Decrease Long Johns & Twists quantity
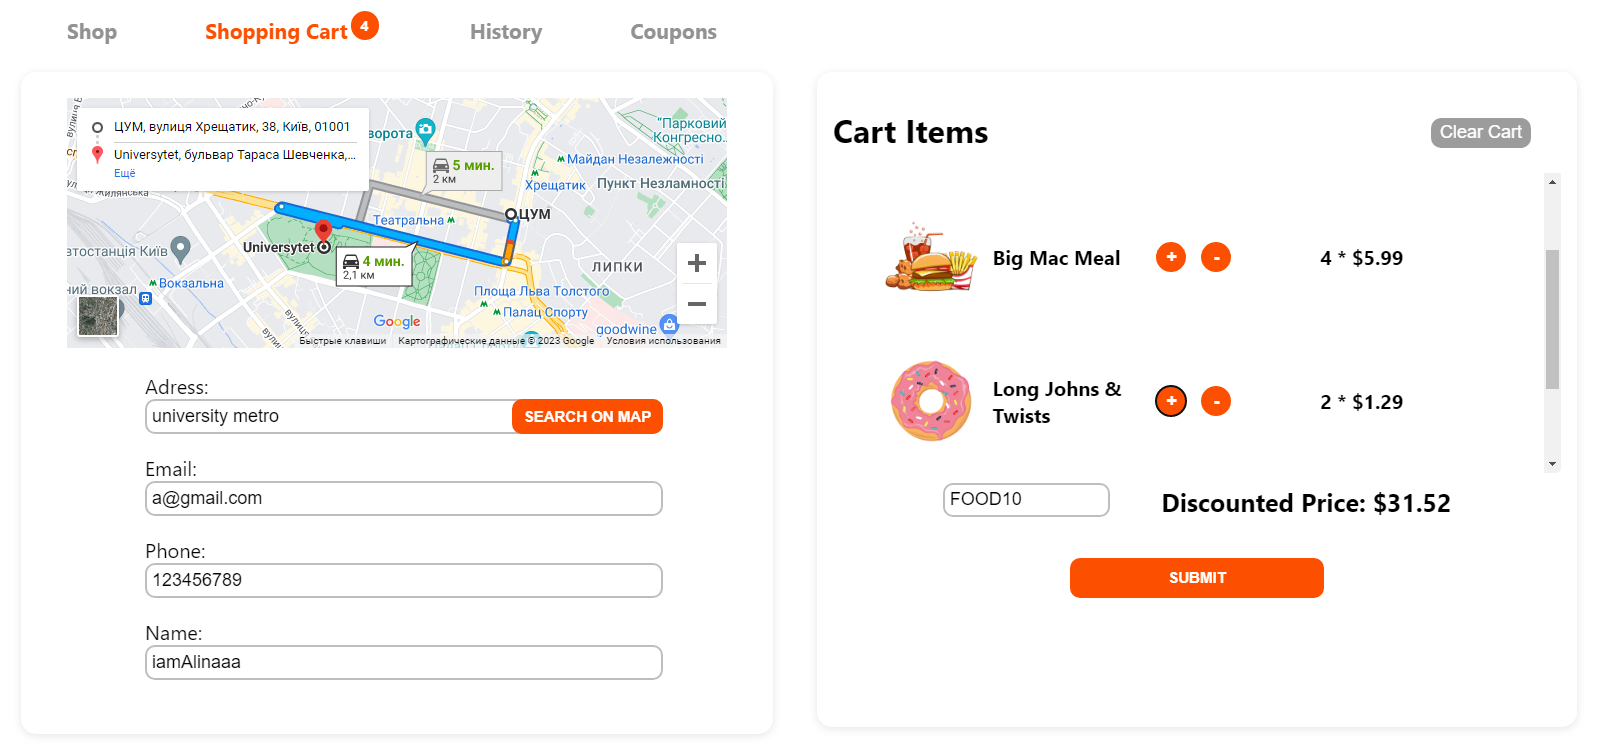Viewport: 1599px width, 752px height. [x=1216, y=401]
